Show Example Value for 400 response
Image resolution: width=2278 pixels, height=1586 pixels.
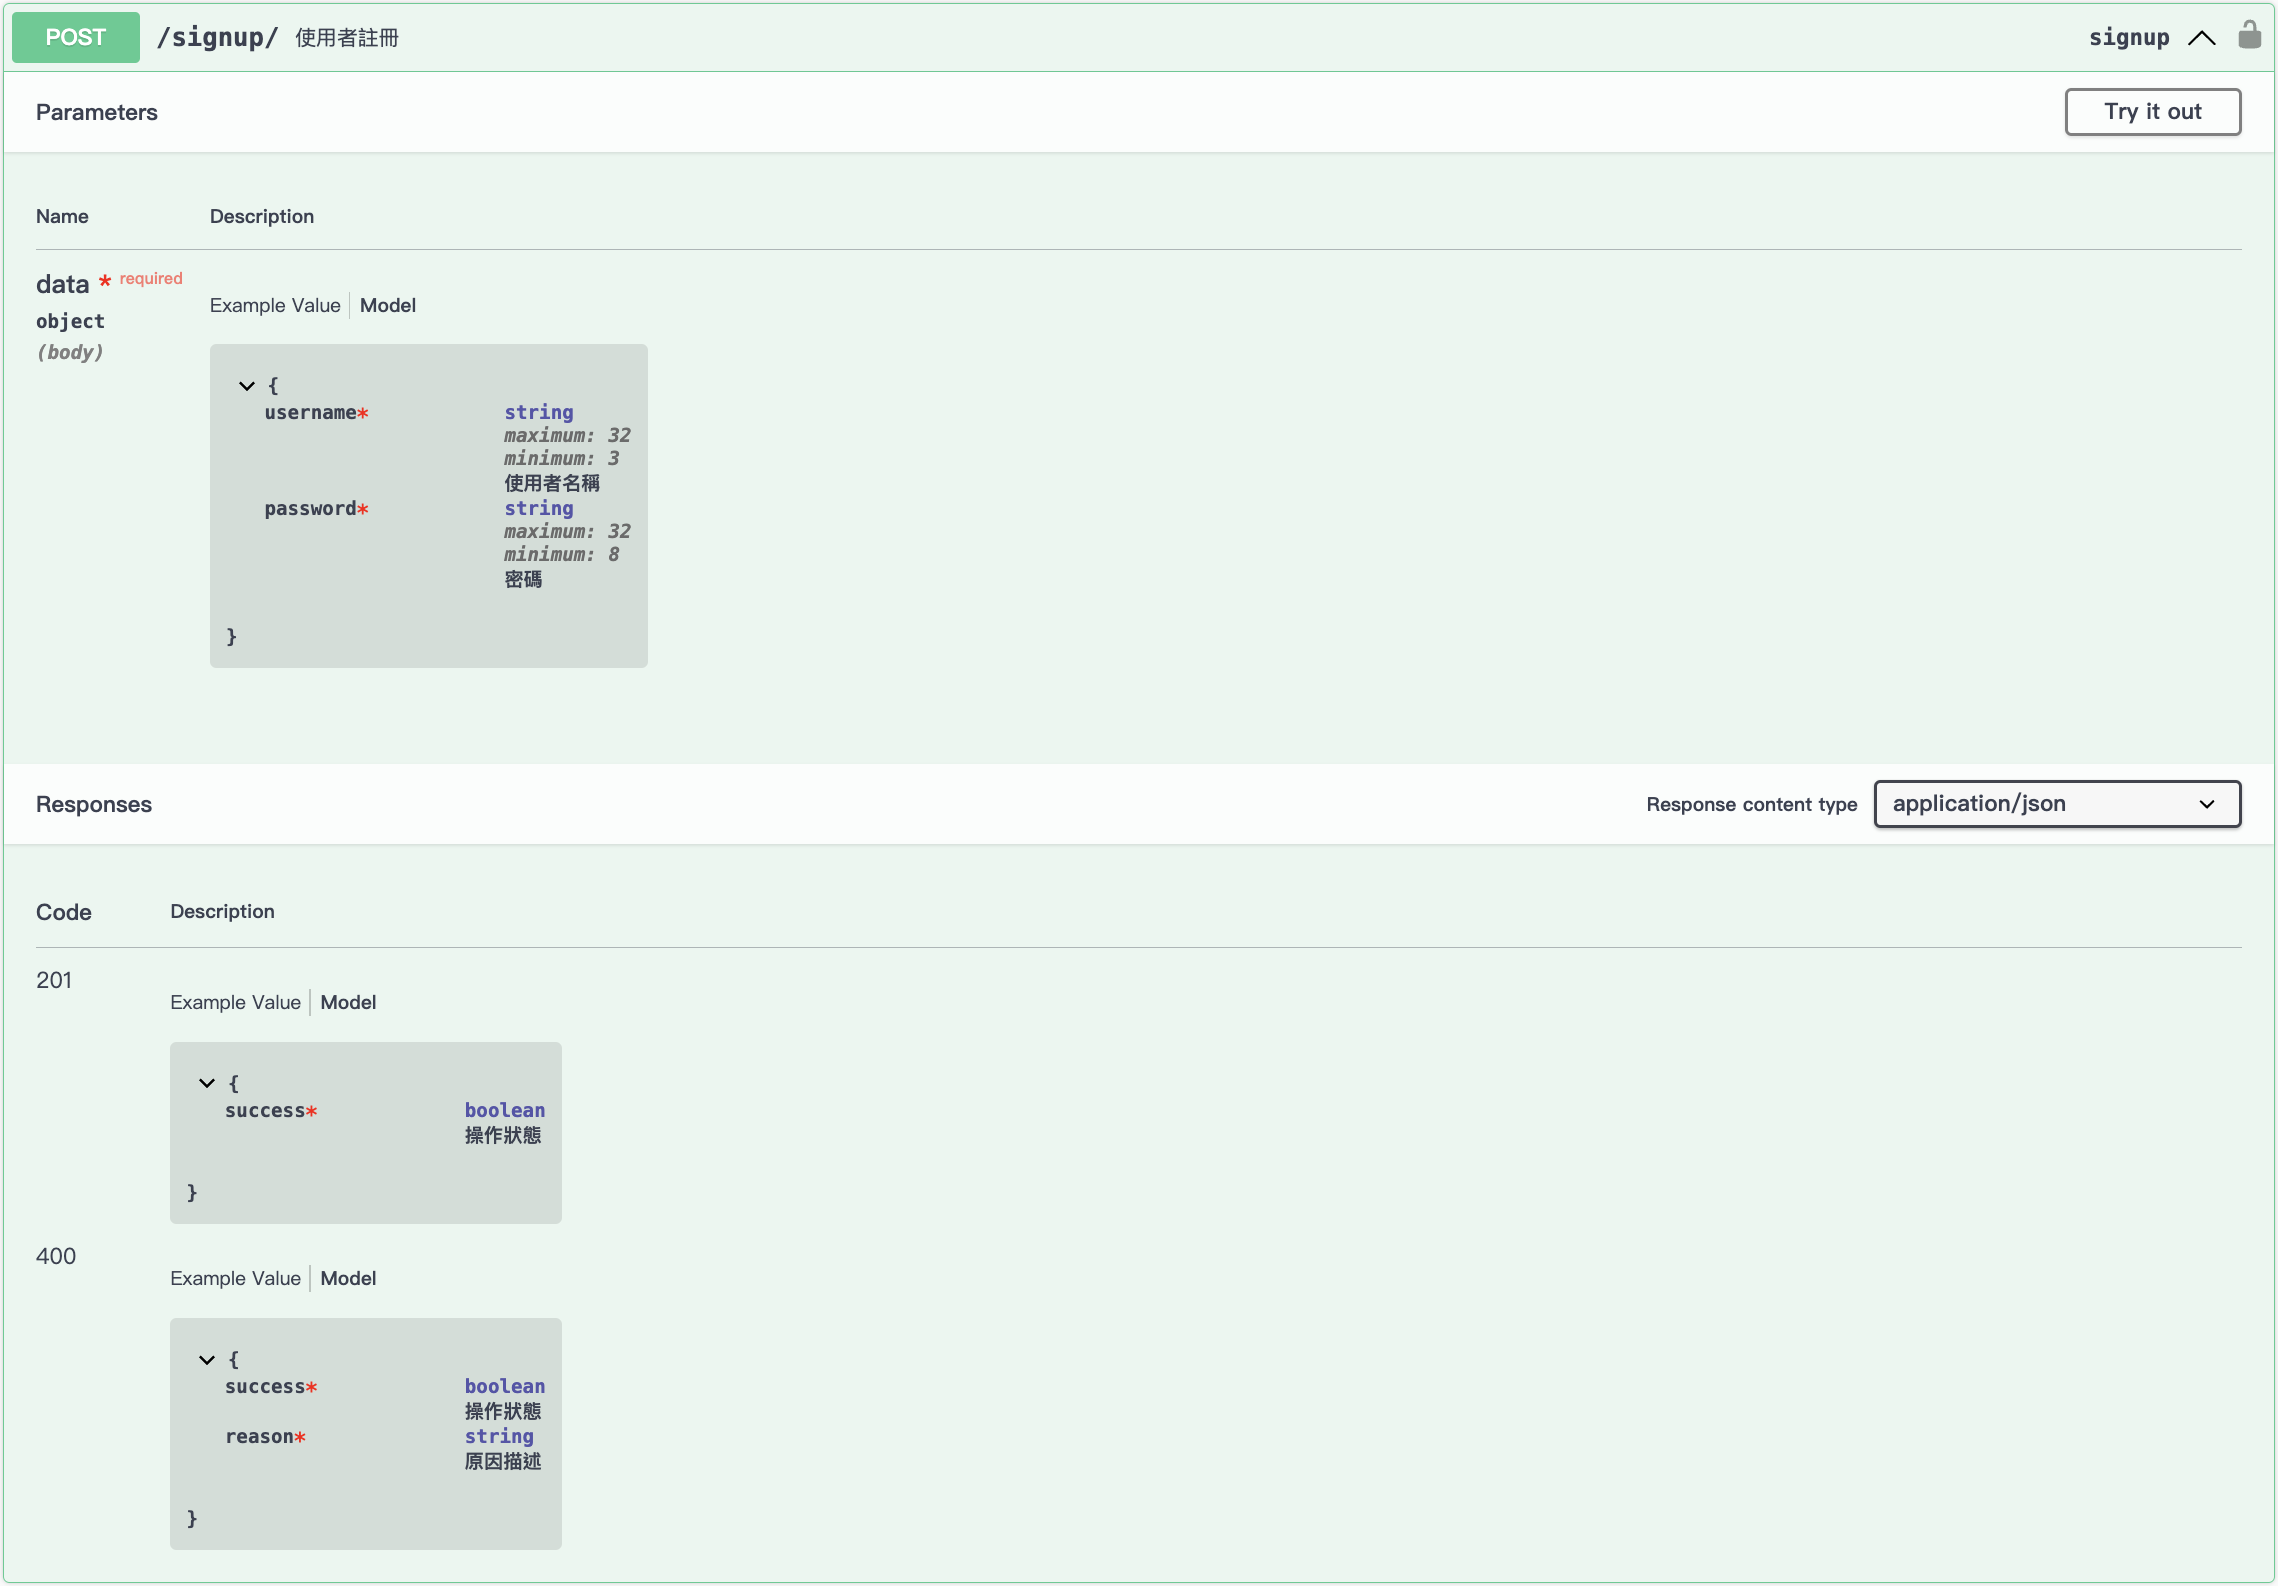[235, 1278]
